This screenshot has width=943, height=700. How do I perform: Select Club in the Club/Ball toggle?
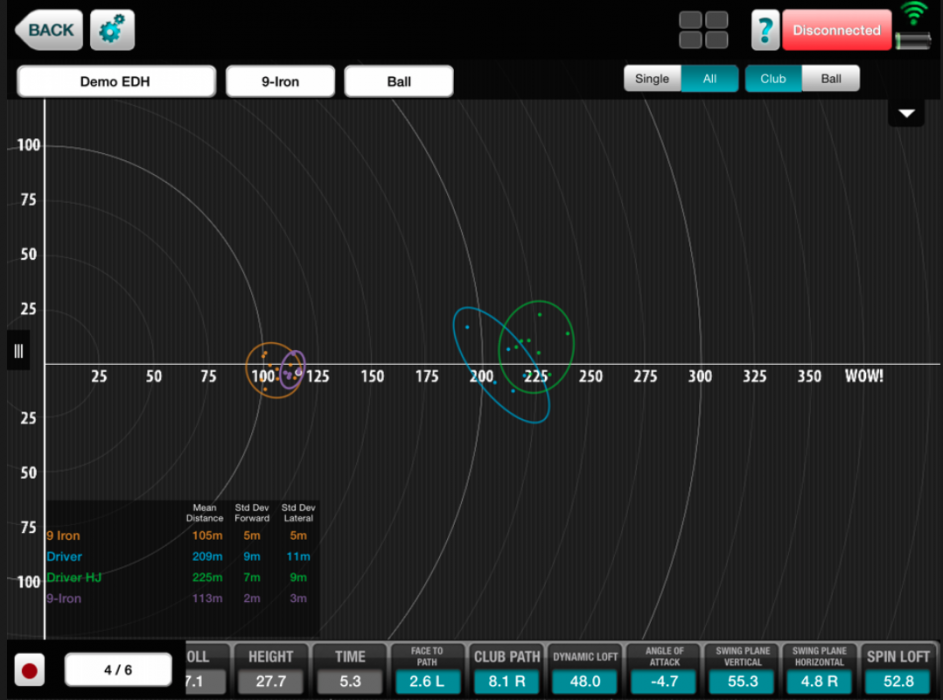[x=773, y=78]
